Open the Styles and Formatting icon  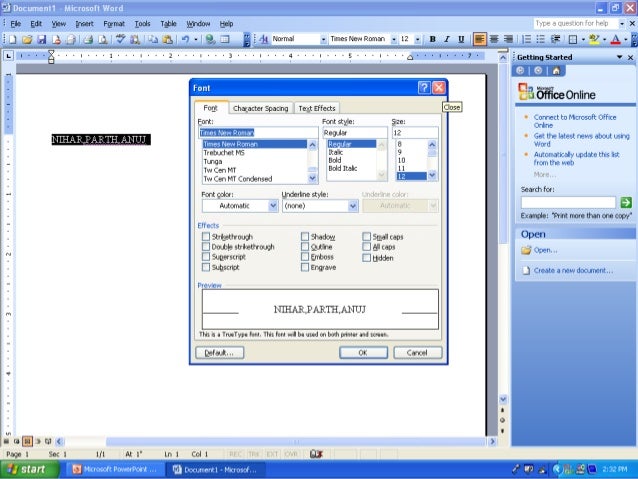[x=264, y=39]
